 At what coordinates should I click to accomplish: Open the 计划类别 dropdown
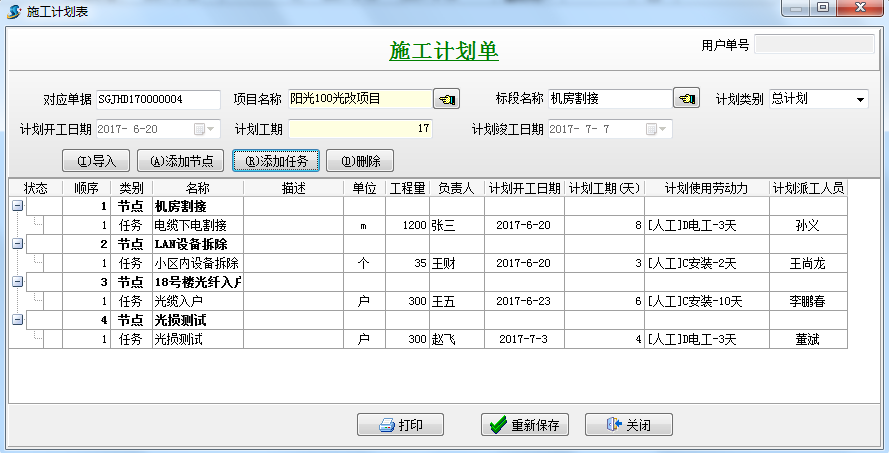[x=860, y=99]
